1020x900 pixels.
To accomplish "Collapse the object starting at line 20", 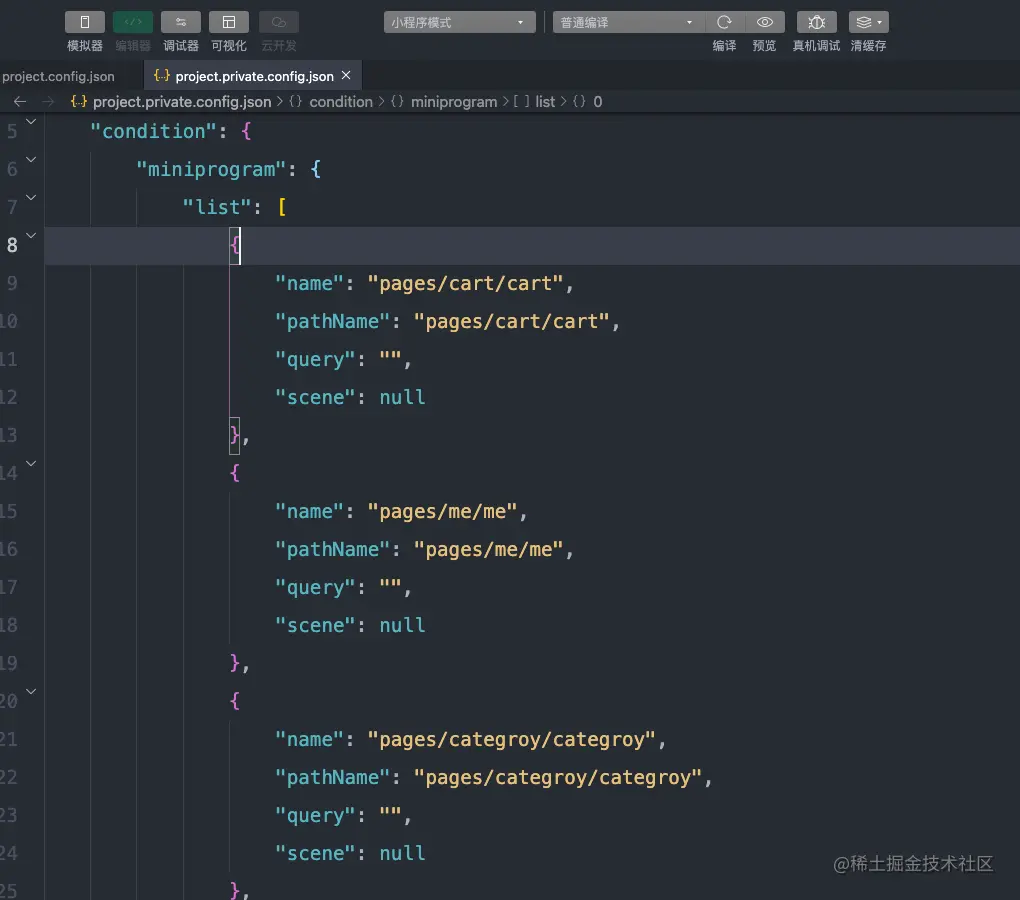I will tap(31, 691).
